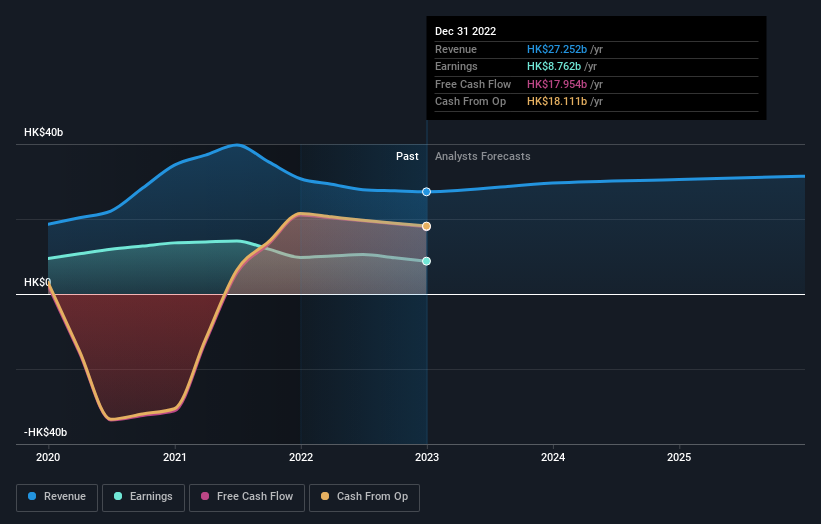Toggle the Cash From Op legend button
Screen dimensions: 821x524
(364, 497)
